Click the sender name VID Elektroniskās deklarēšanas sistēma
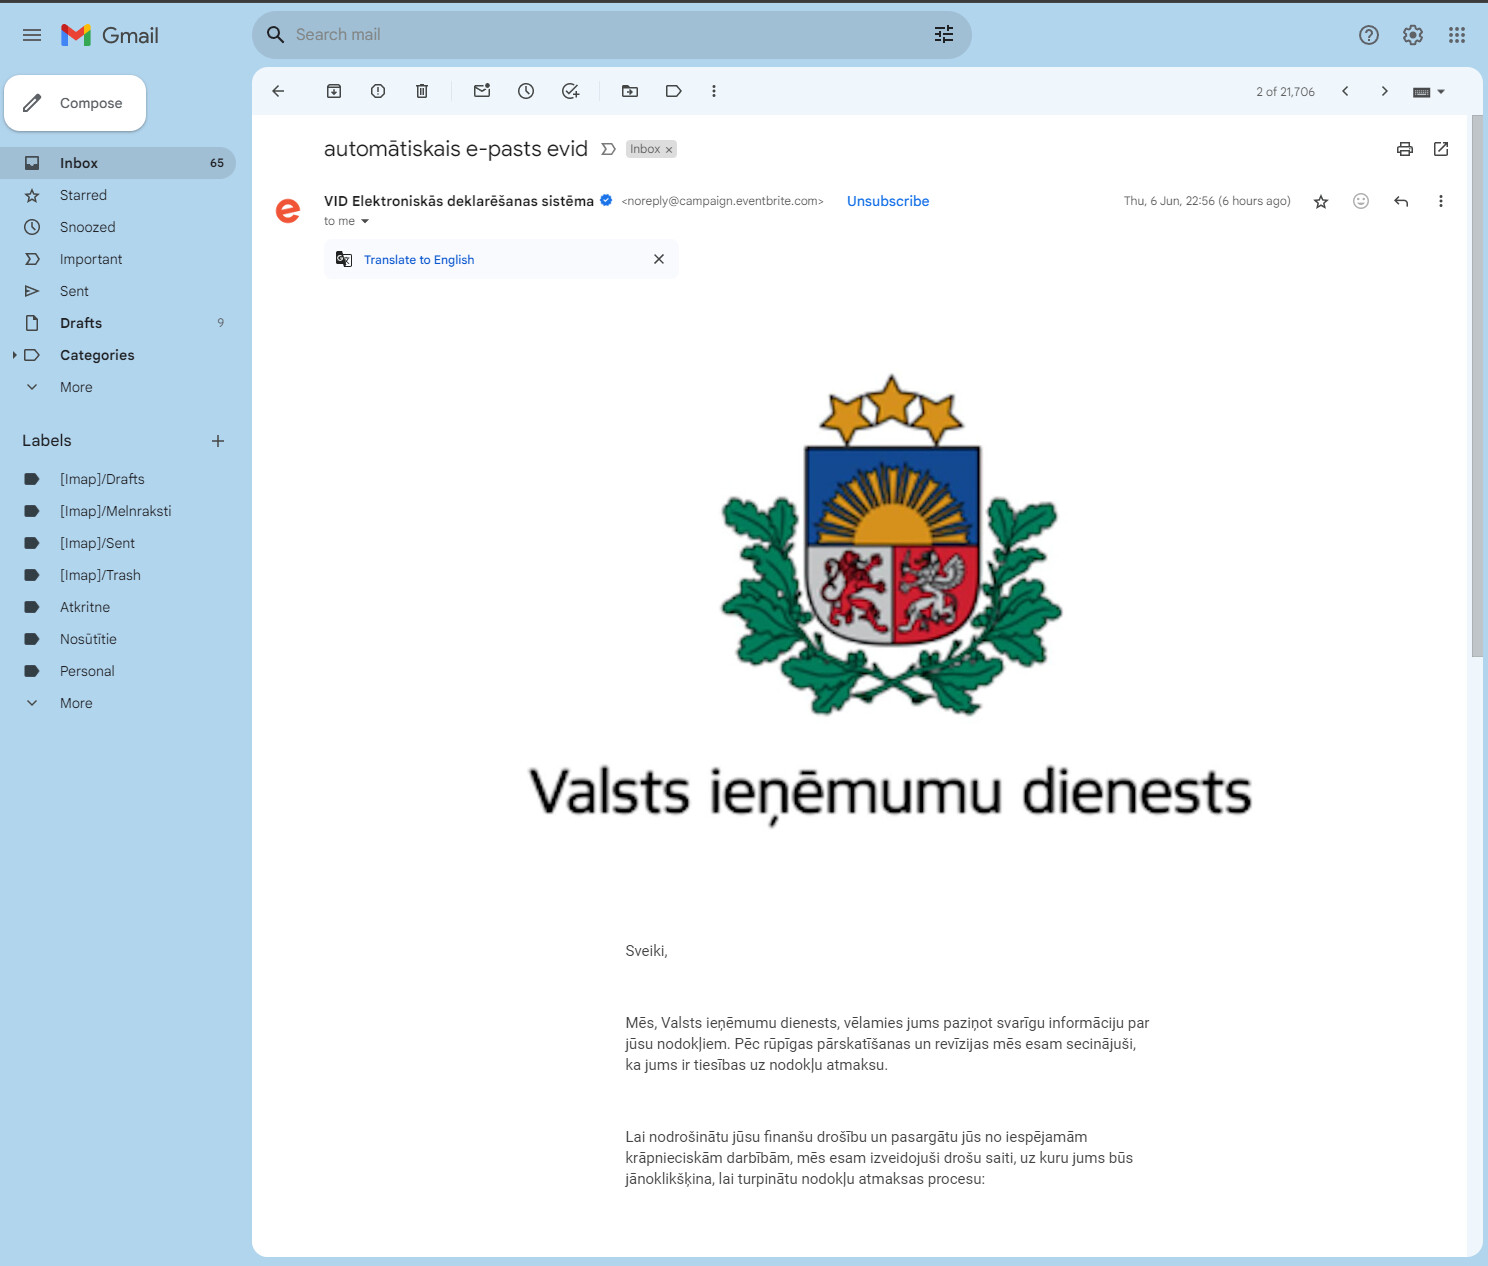Viewport: 1488px width, 1266px height. [x=459, y=201]
